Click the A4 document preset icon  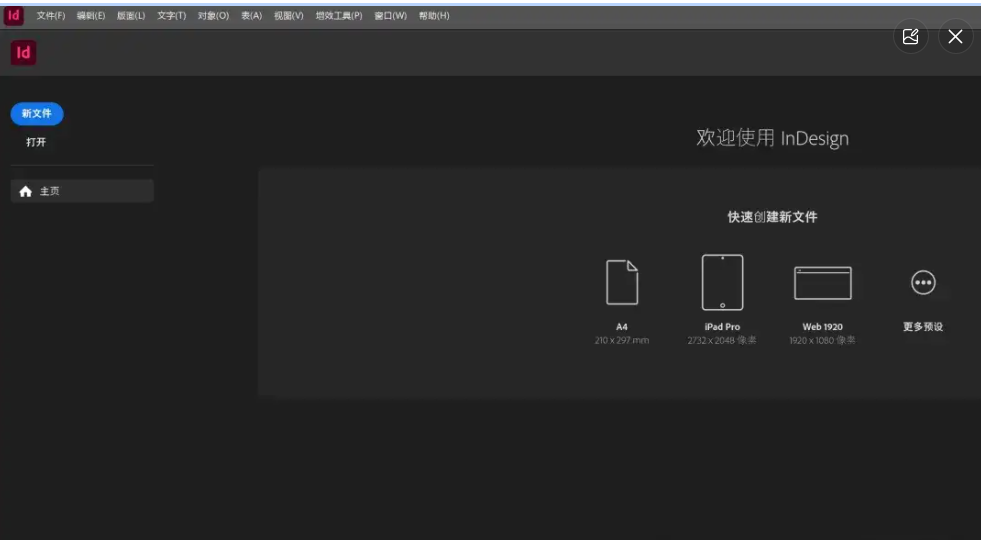pos(622,282)
